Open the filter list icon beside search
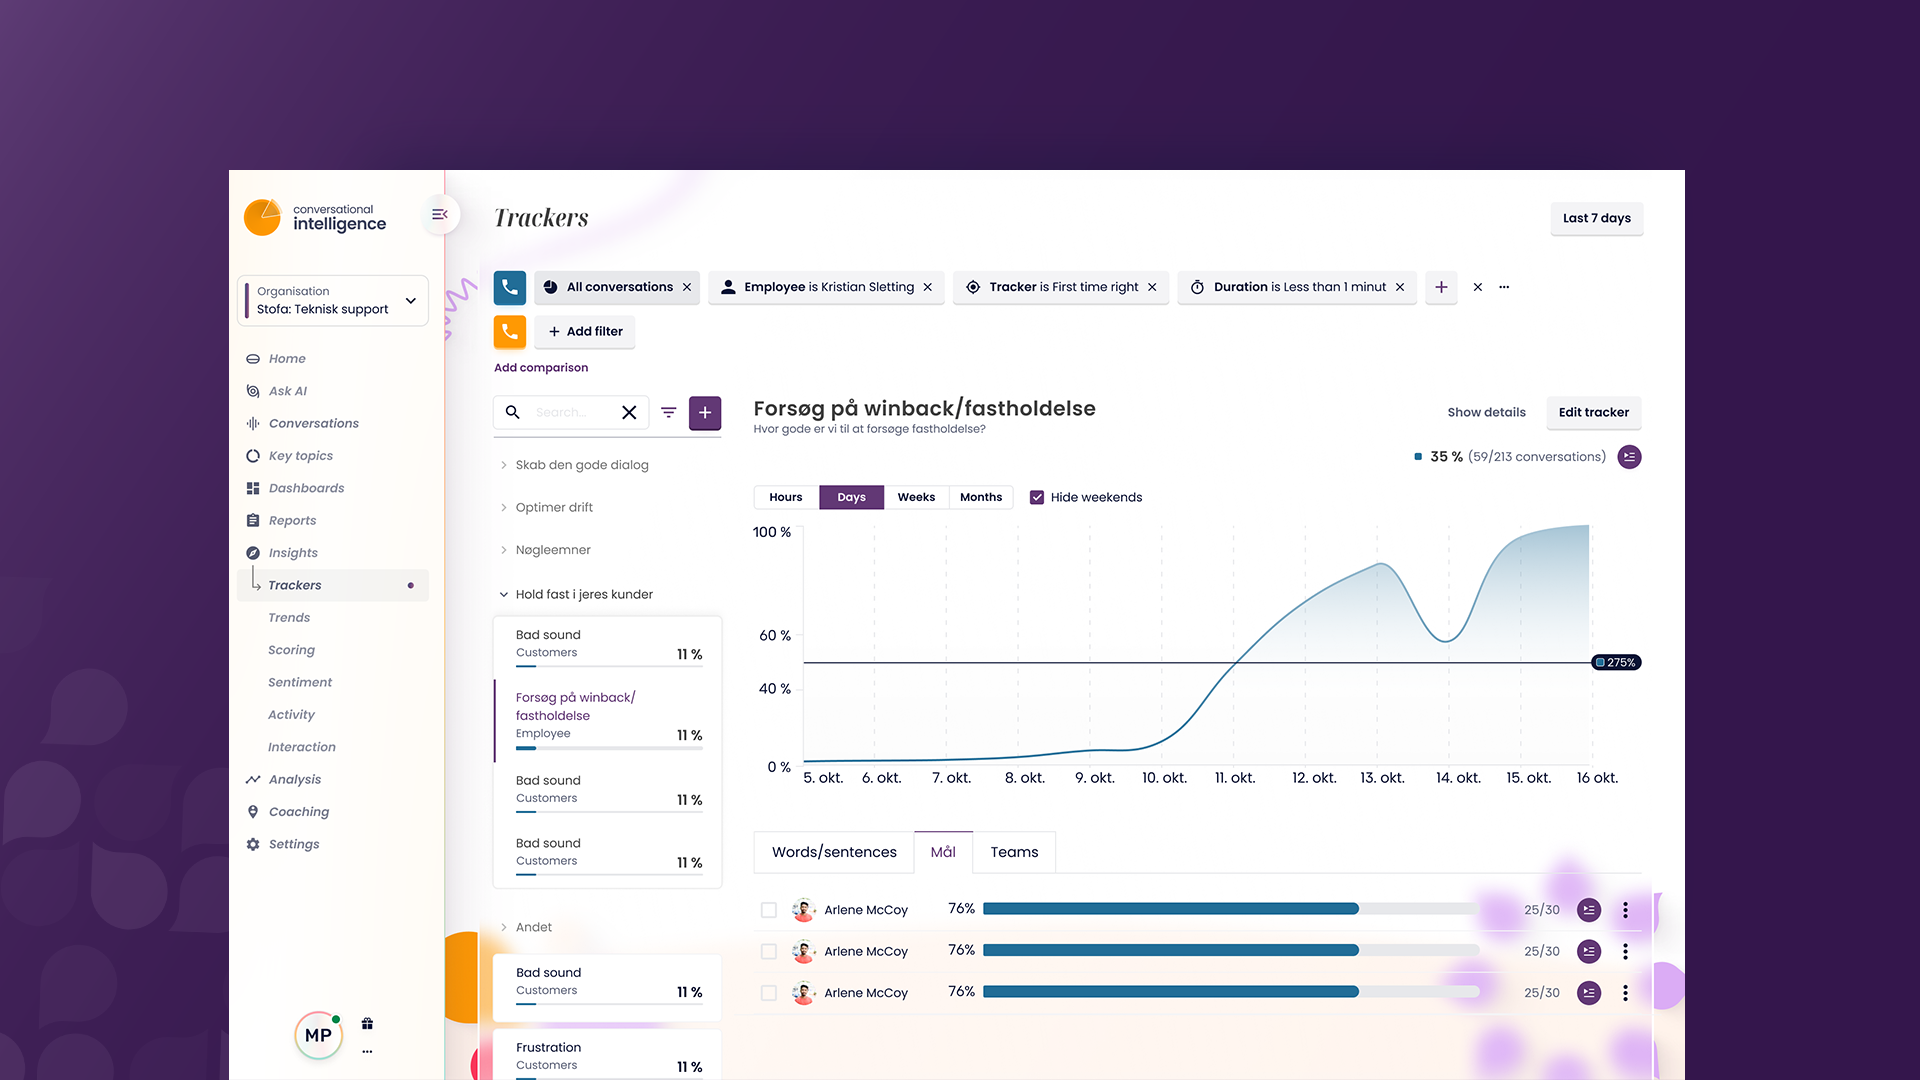The width and height of the screenshot is (1920, 1080). (x=669, y=412)
